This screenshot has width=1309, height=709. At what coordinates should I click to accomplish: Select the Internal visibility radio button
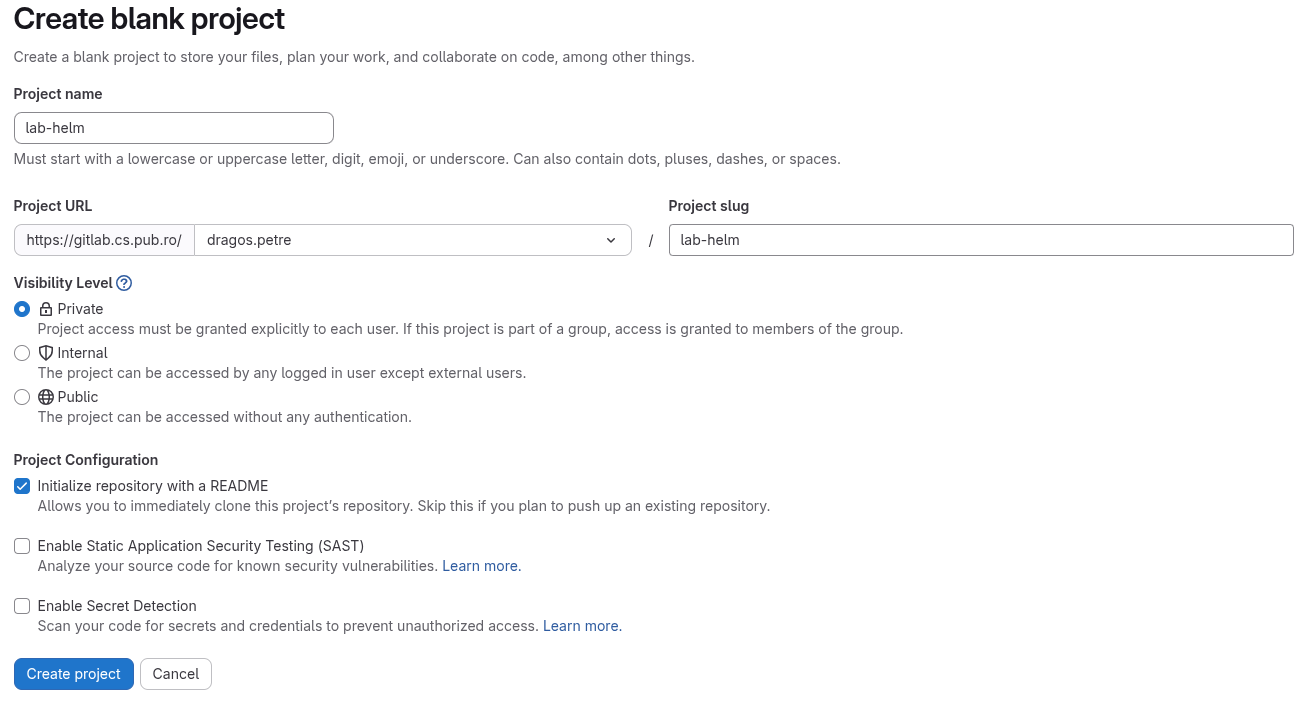[22, 353]
